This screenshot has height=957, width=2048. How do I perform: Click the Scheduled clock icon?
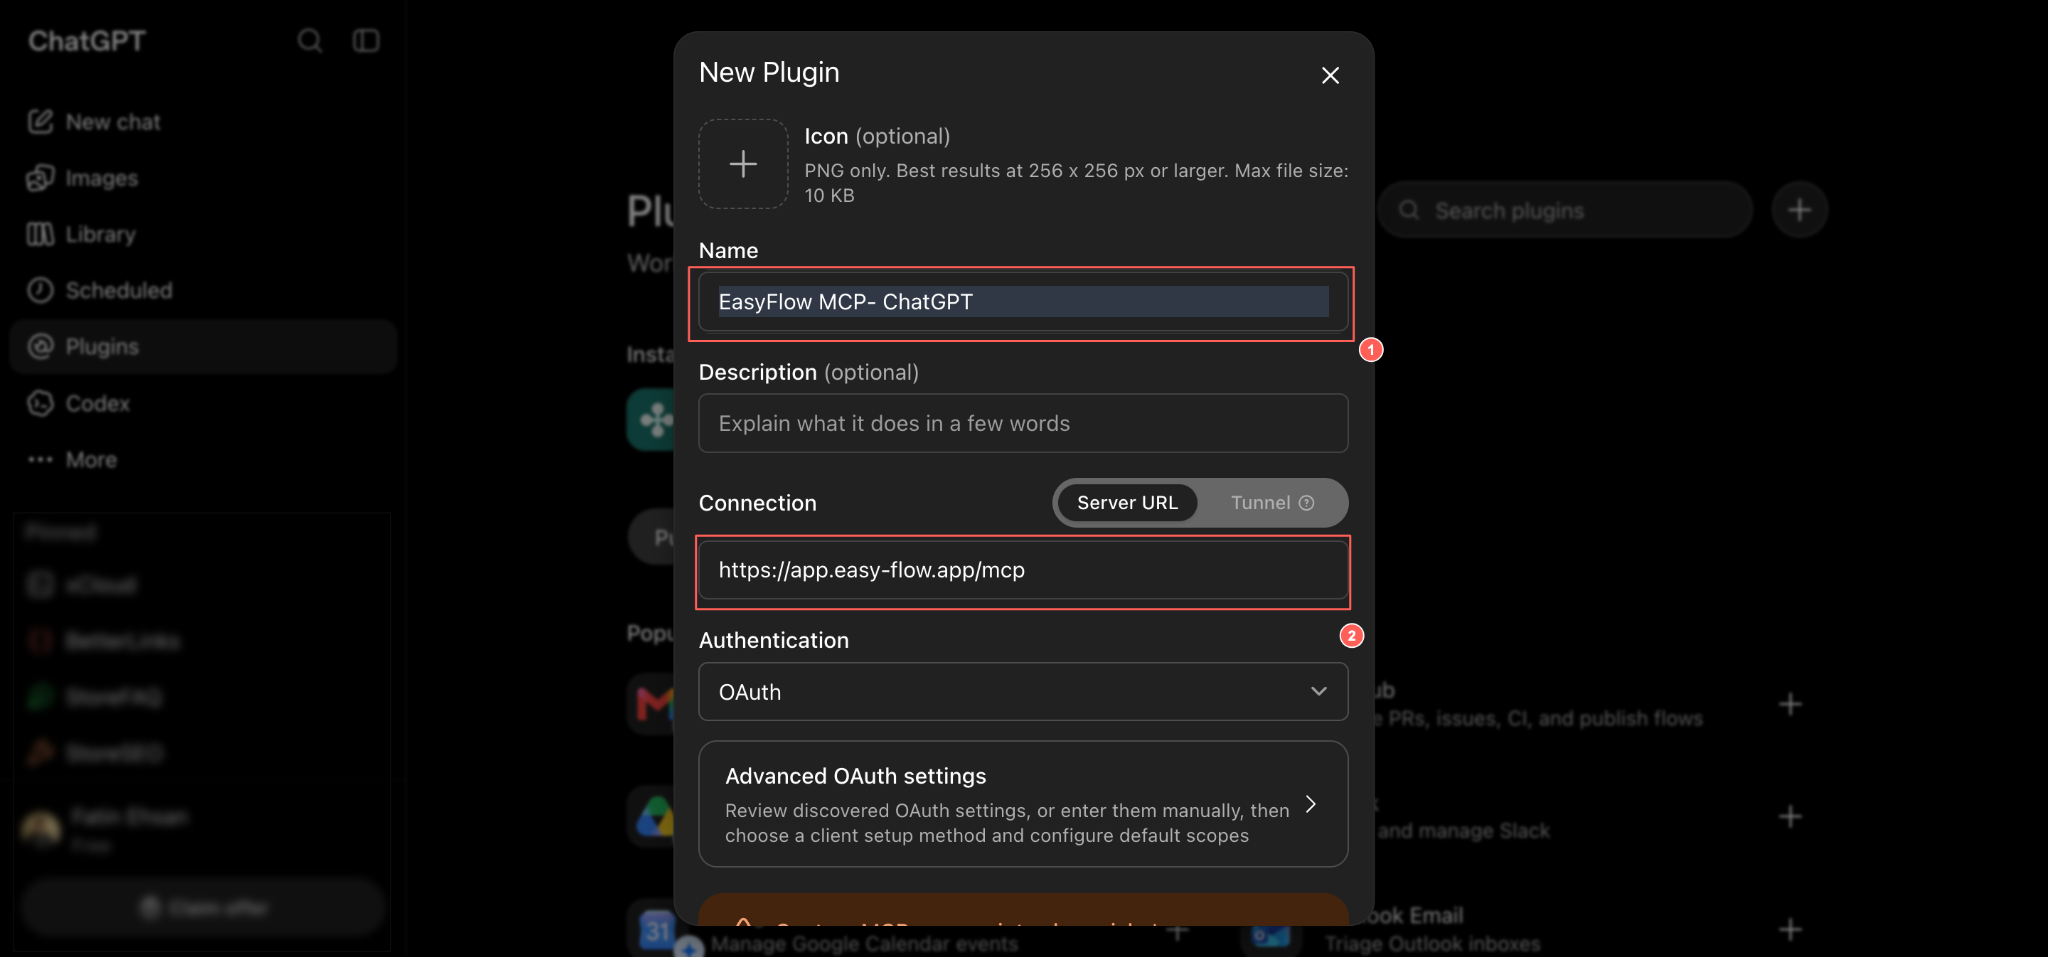[x=40, y=290]
